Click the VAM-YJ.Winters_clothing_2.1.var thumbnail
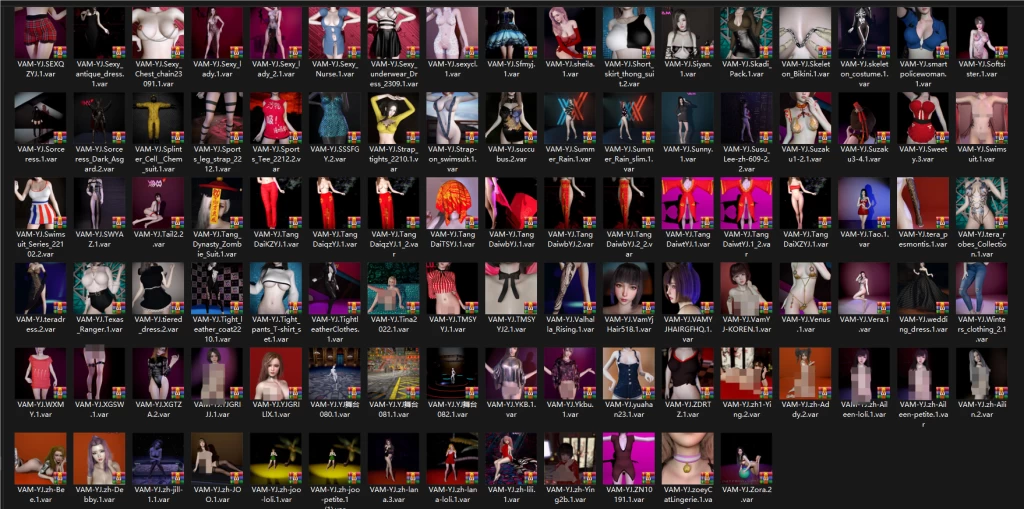Screen dimensions: 1024x509 pyautogui.click(x=982, y=288)
